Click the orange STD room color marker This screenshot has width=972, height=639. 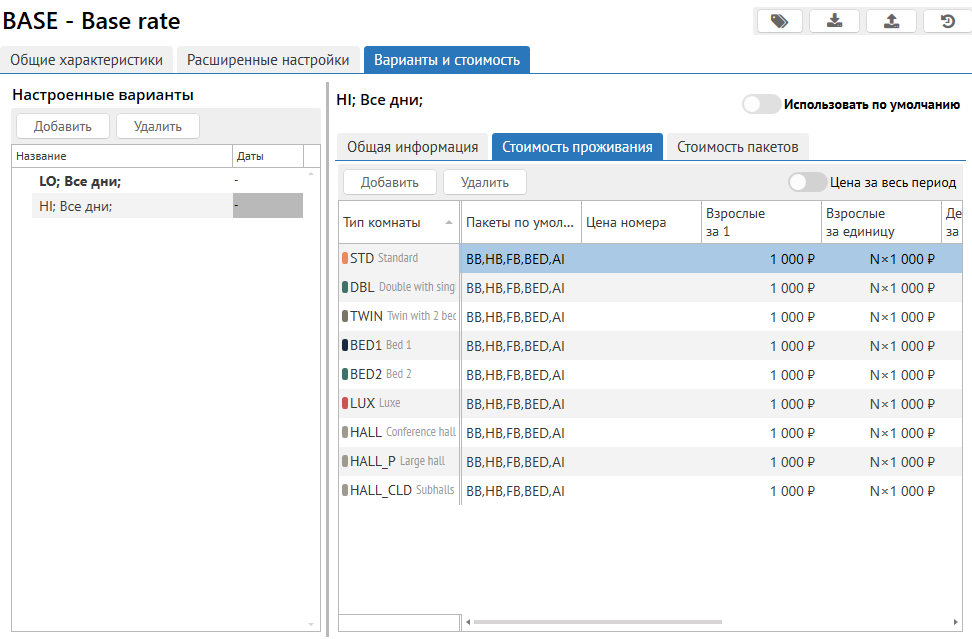click(345, 258)
